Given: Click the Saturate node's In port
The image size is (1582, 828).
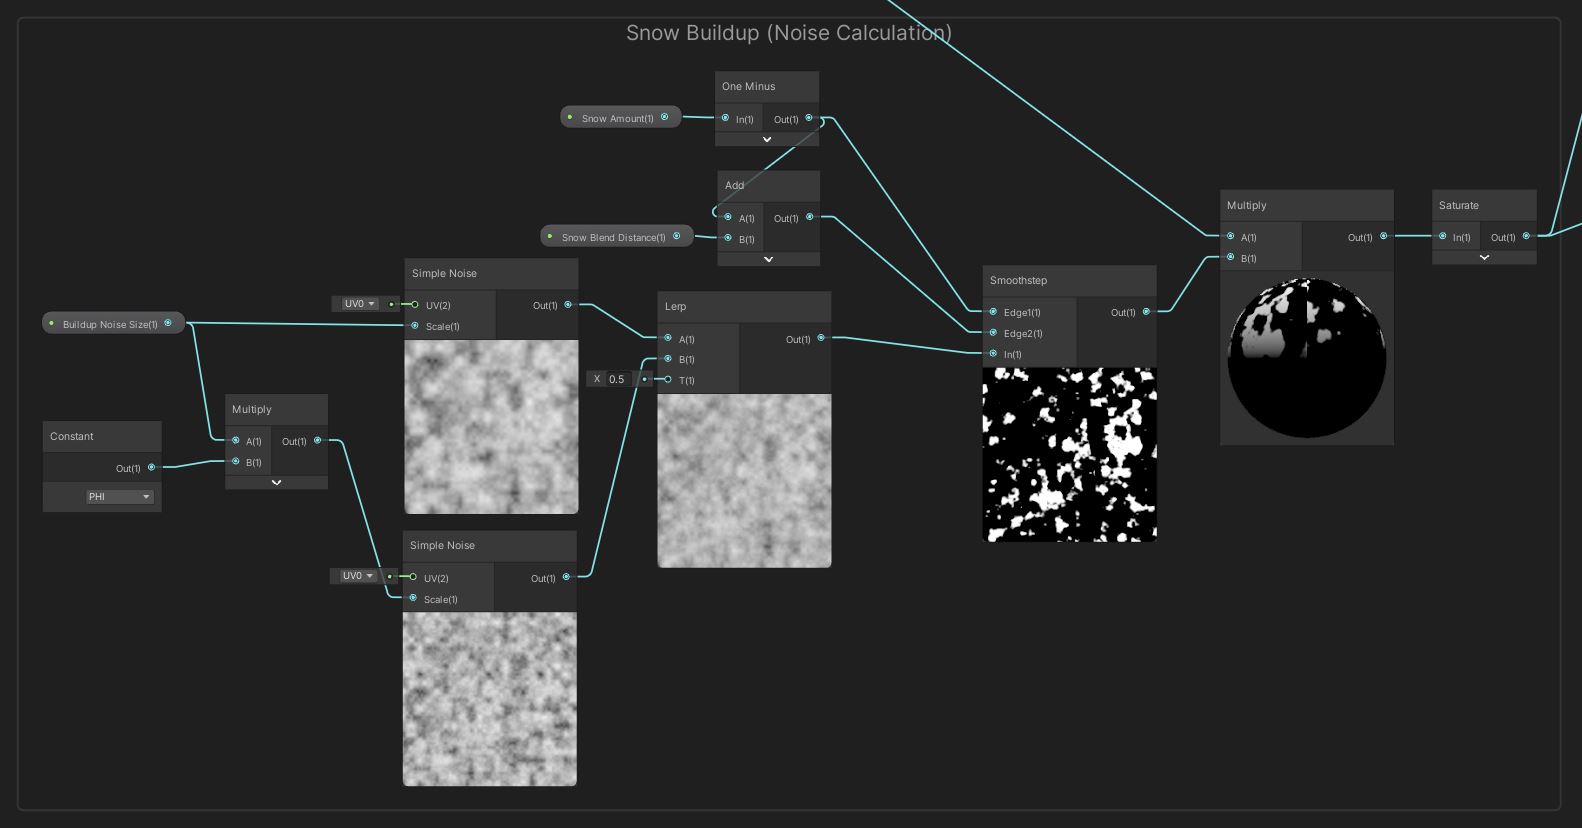Looking at the screenshot, I should click(x=1442, y=237).
